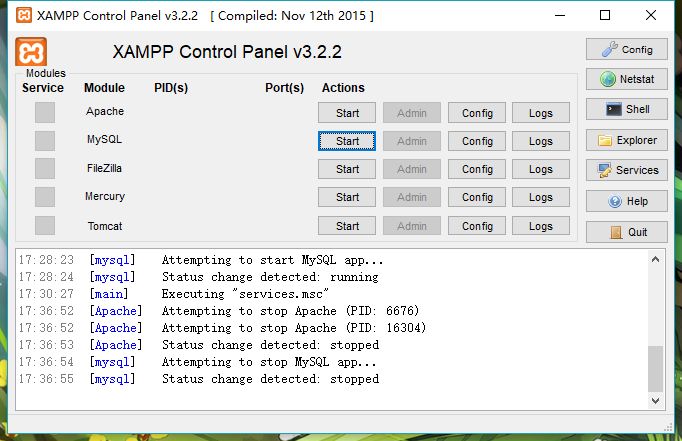Open the Tomcat Config menu
Viewport: 682px width, 441px height.
pyautogui.click(x=477, y=226)
